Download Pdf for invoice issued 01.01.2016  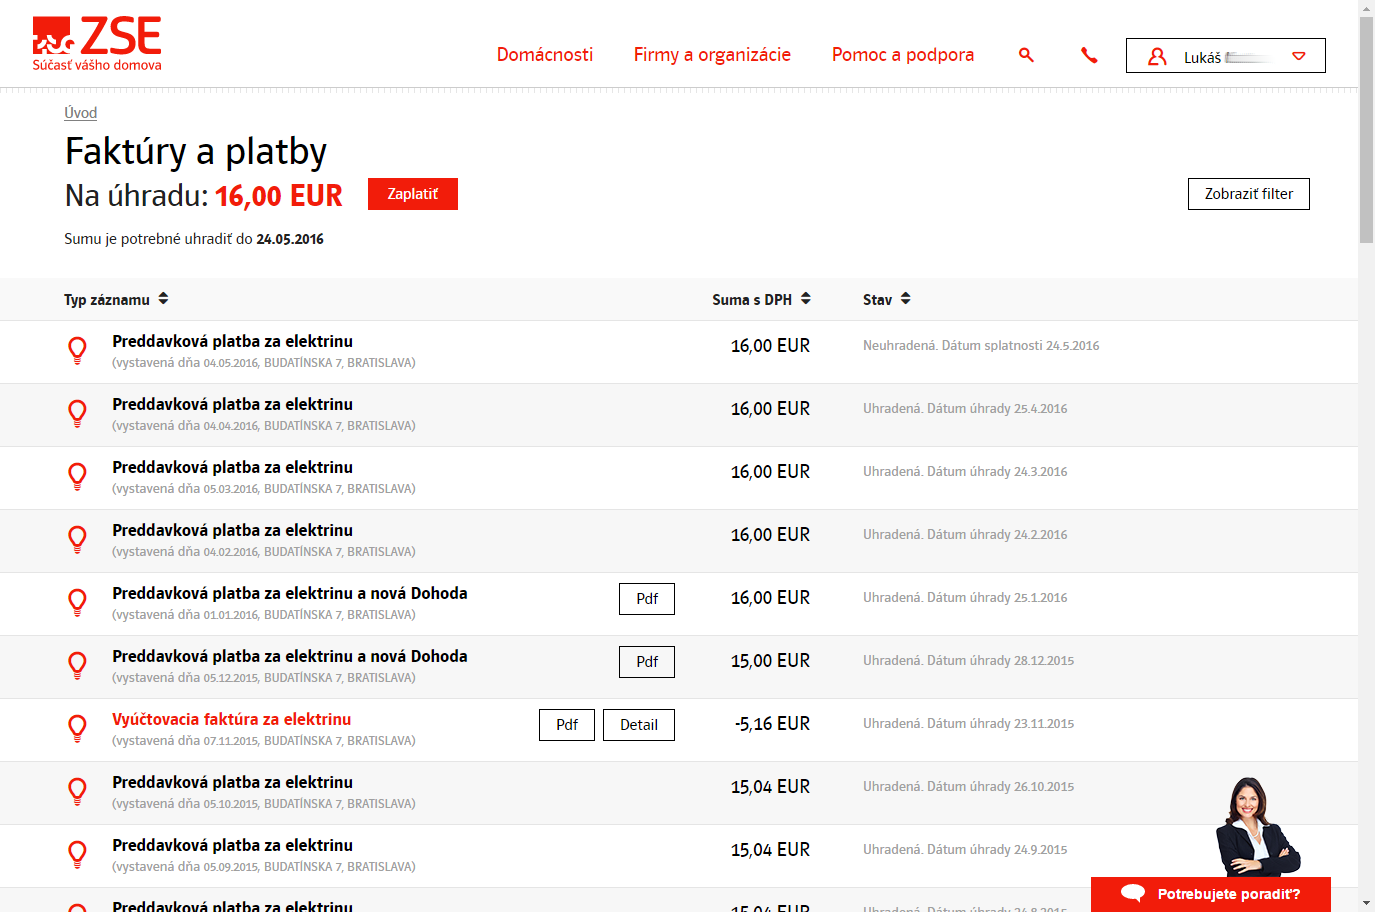(647, 599)
